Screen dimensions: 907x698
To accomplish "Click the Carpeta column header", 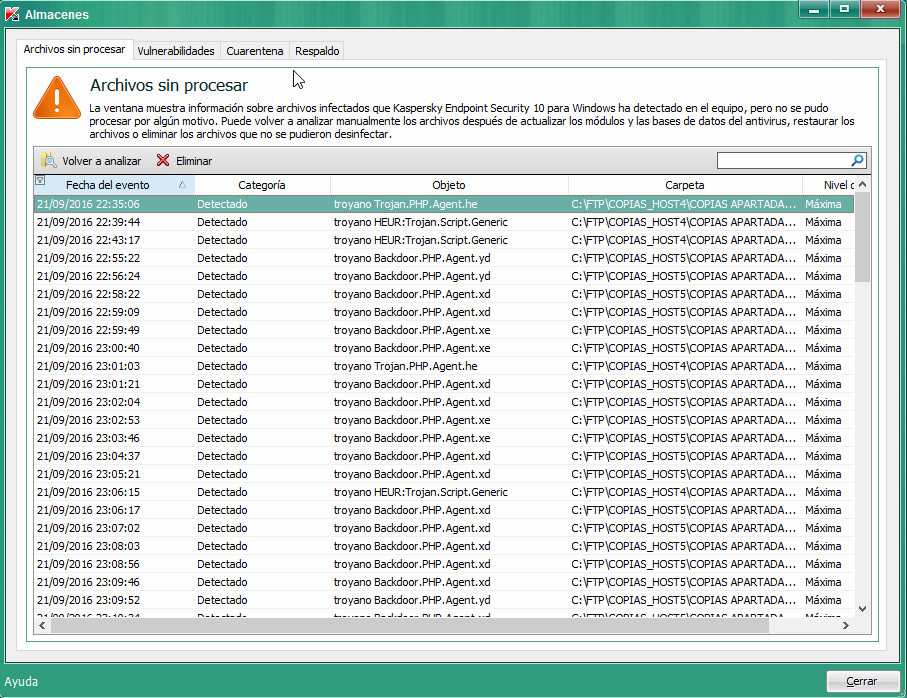I will click(x=684, y=185).
